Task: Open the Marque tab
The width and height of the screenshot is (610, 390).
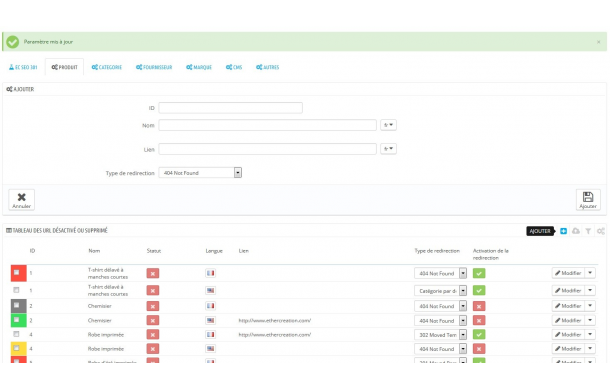Action: click(x=199, y=67)
